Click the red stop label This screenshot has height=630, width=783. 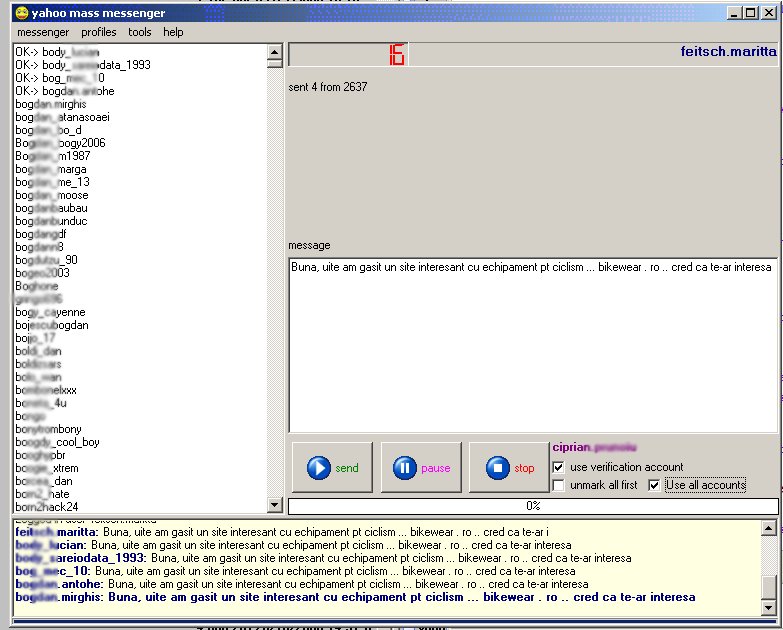pos(524,468)
